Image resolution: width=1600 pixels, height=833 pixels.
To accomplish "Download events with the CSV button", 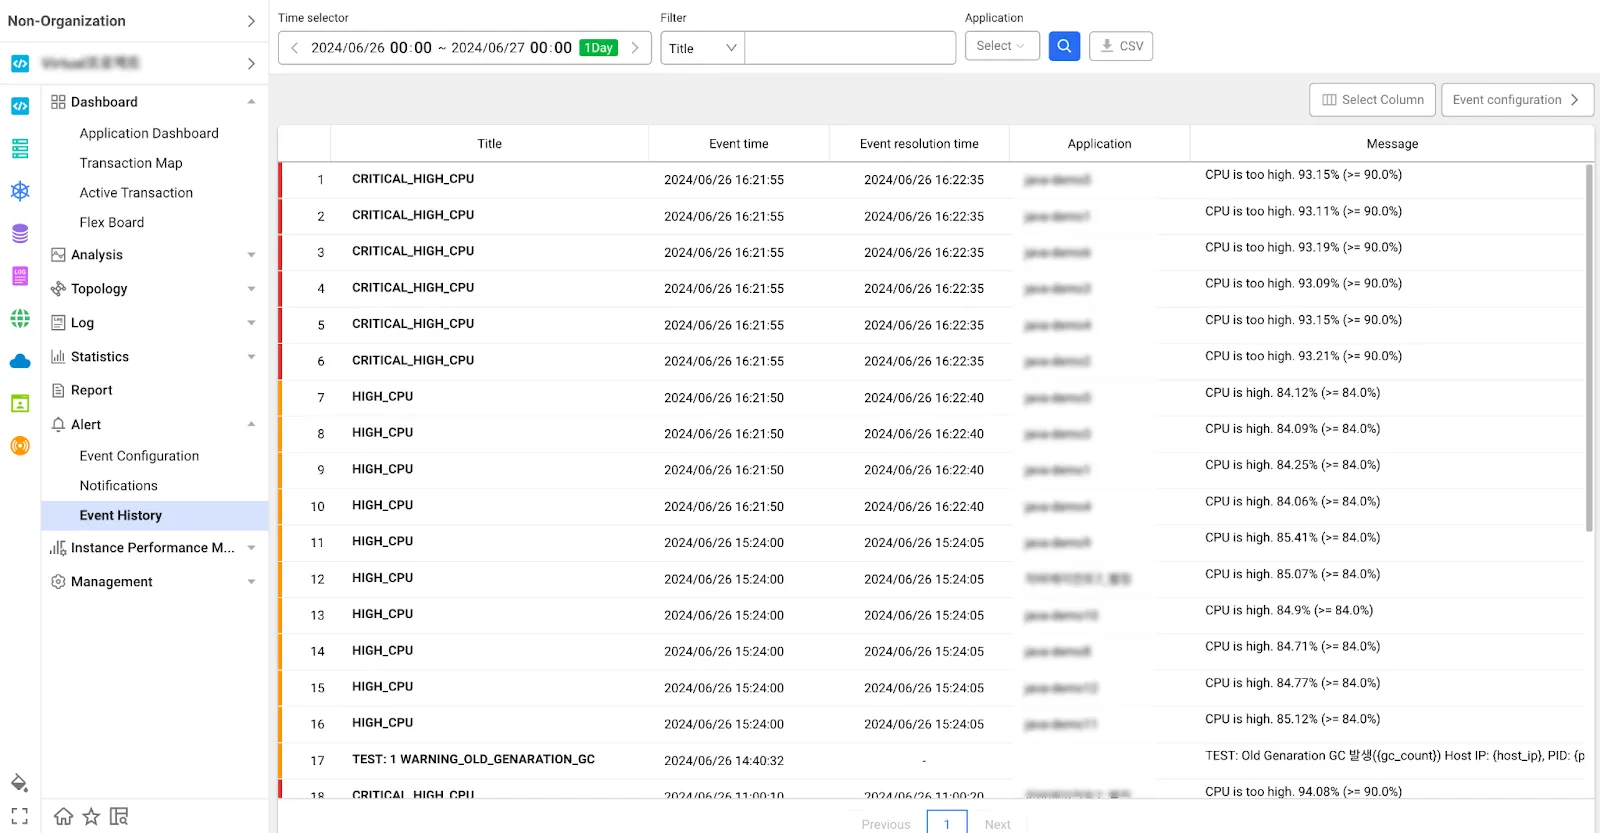I will (1121, 46).
